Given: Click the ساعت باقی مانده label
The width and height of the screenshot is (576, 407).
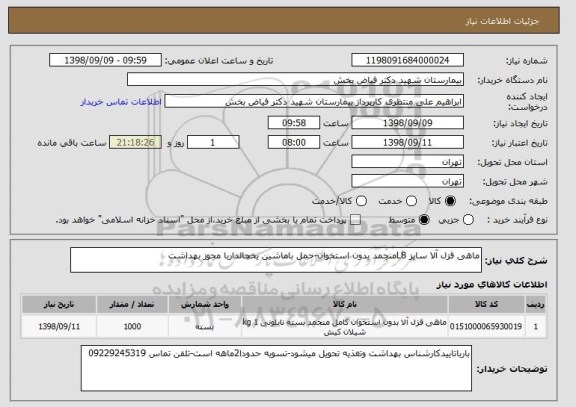Looking at the screenshot, I should click(x=72, y=143).
